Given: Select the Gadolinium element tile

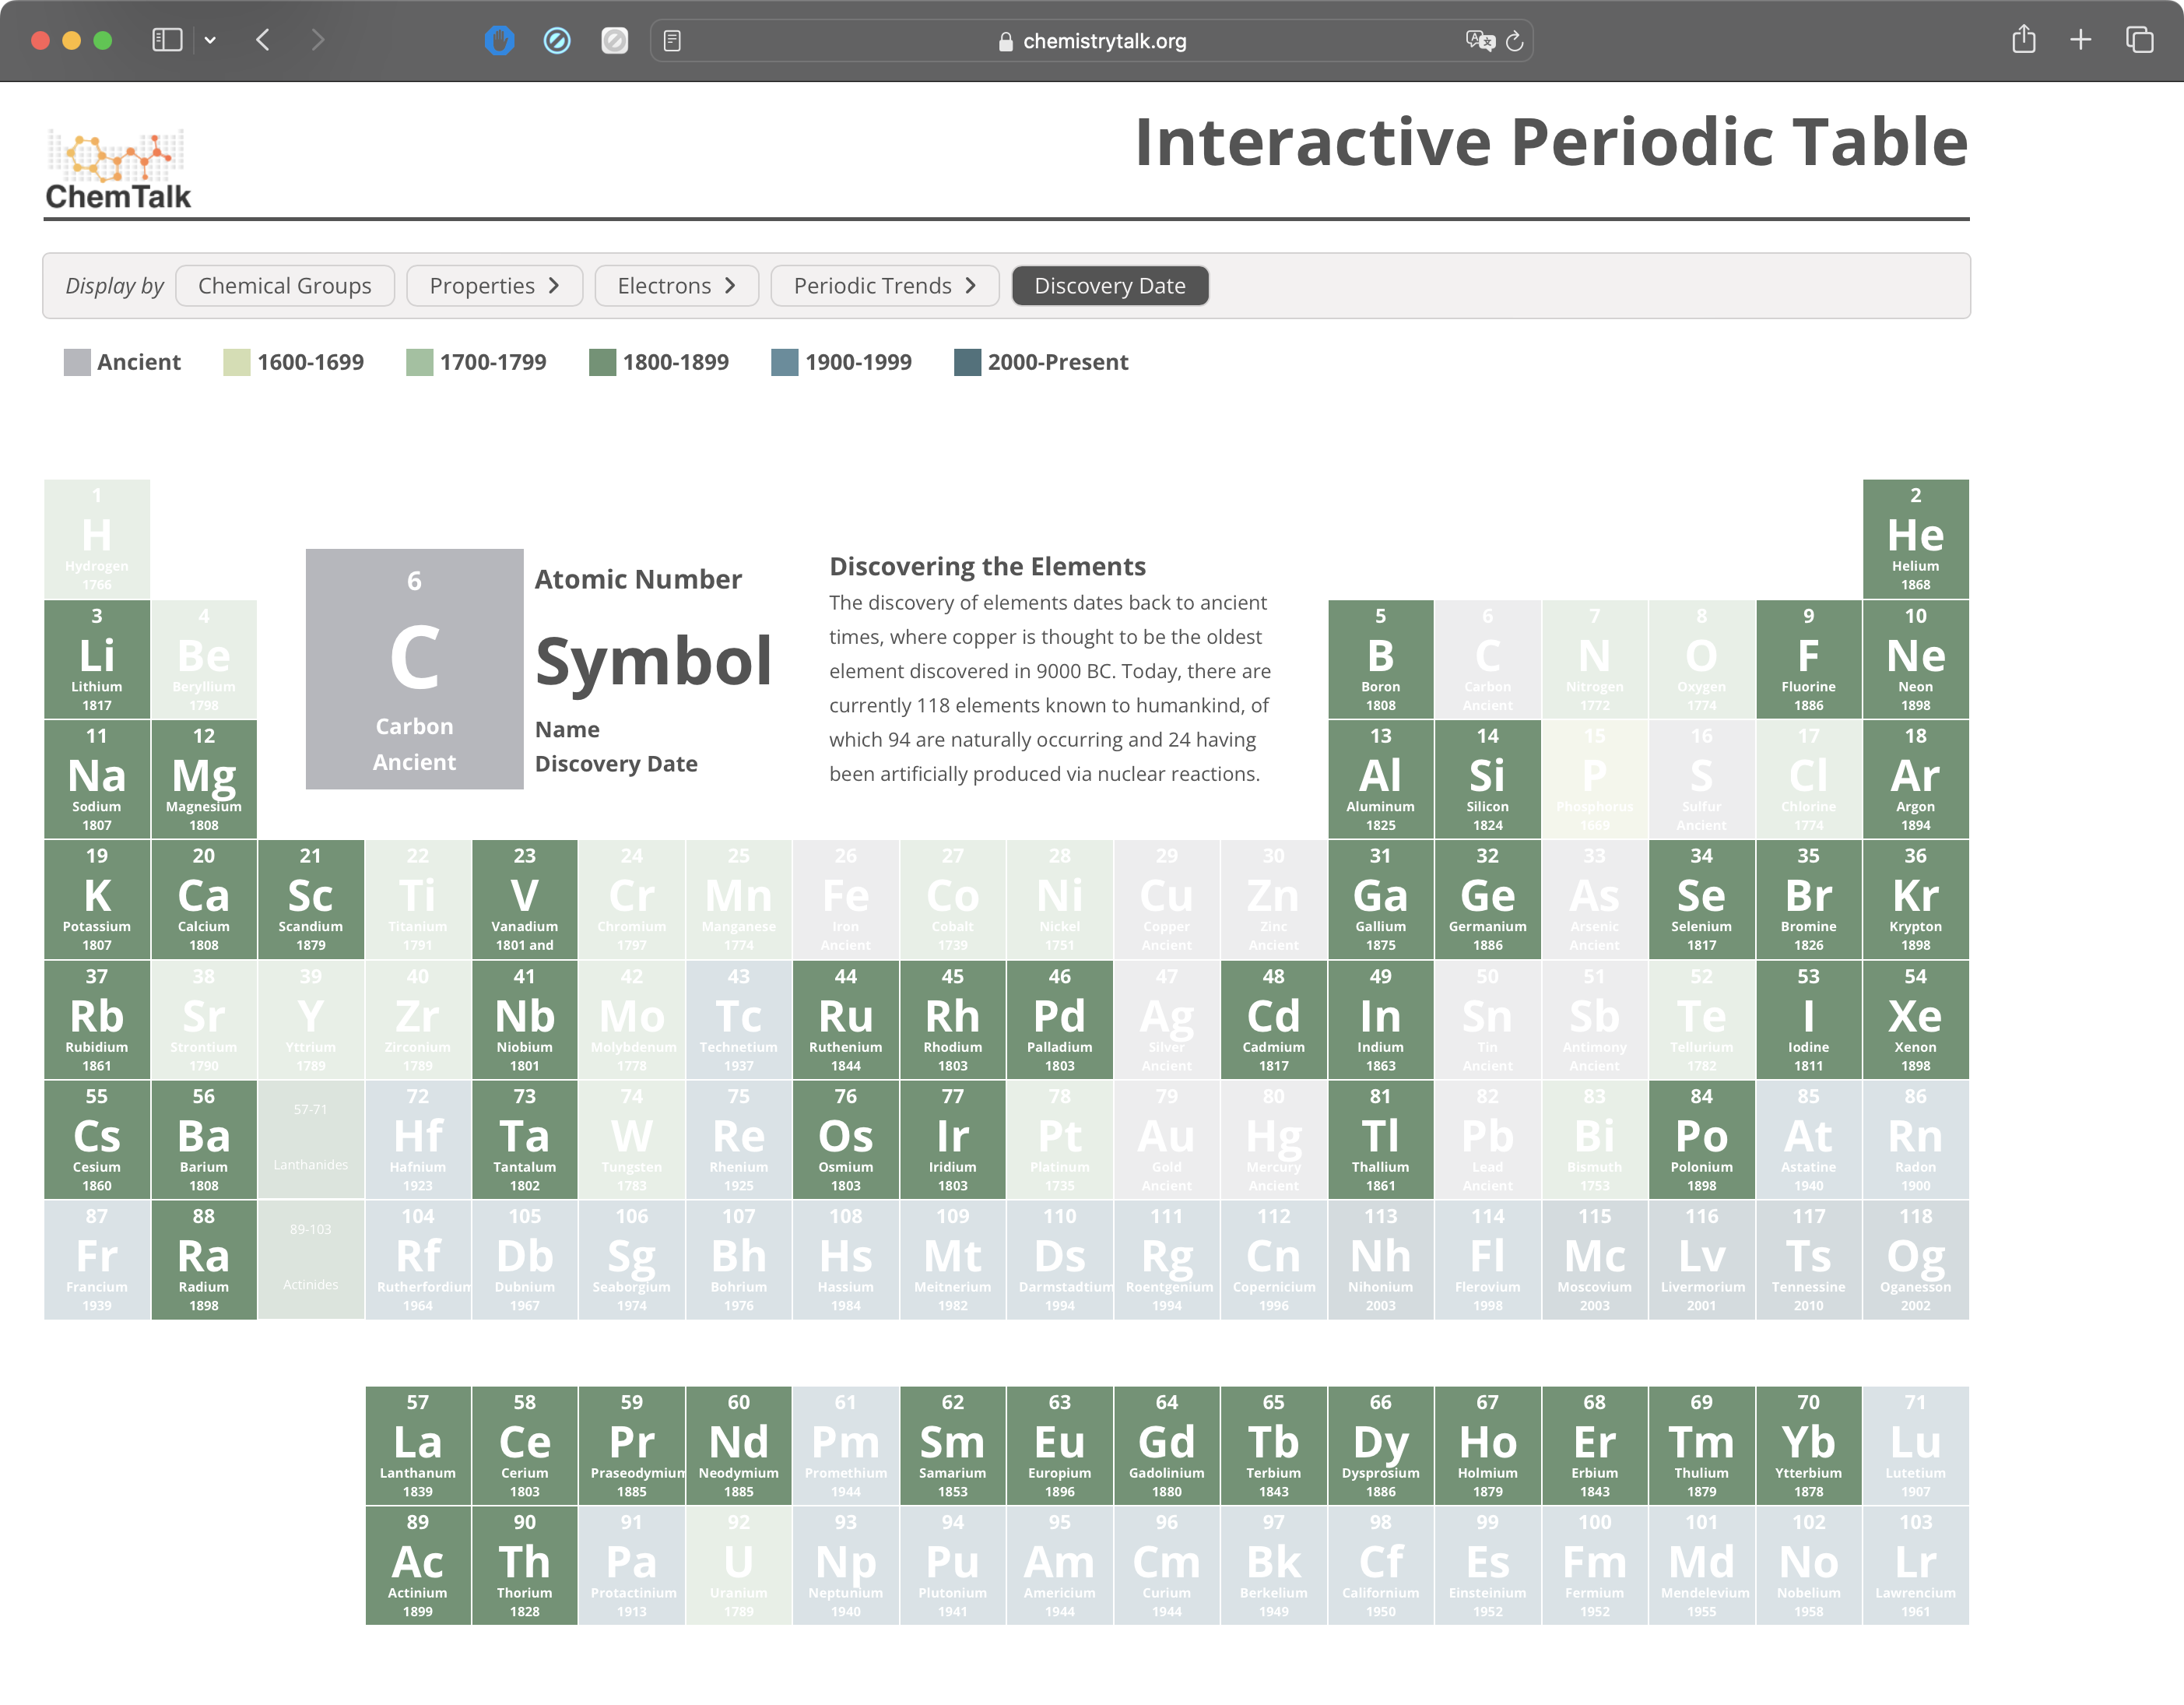Looking at the screenshot, I should pyautogui.click(x=1167, y=1446).
